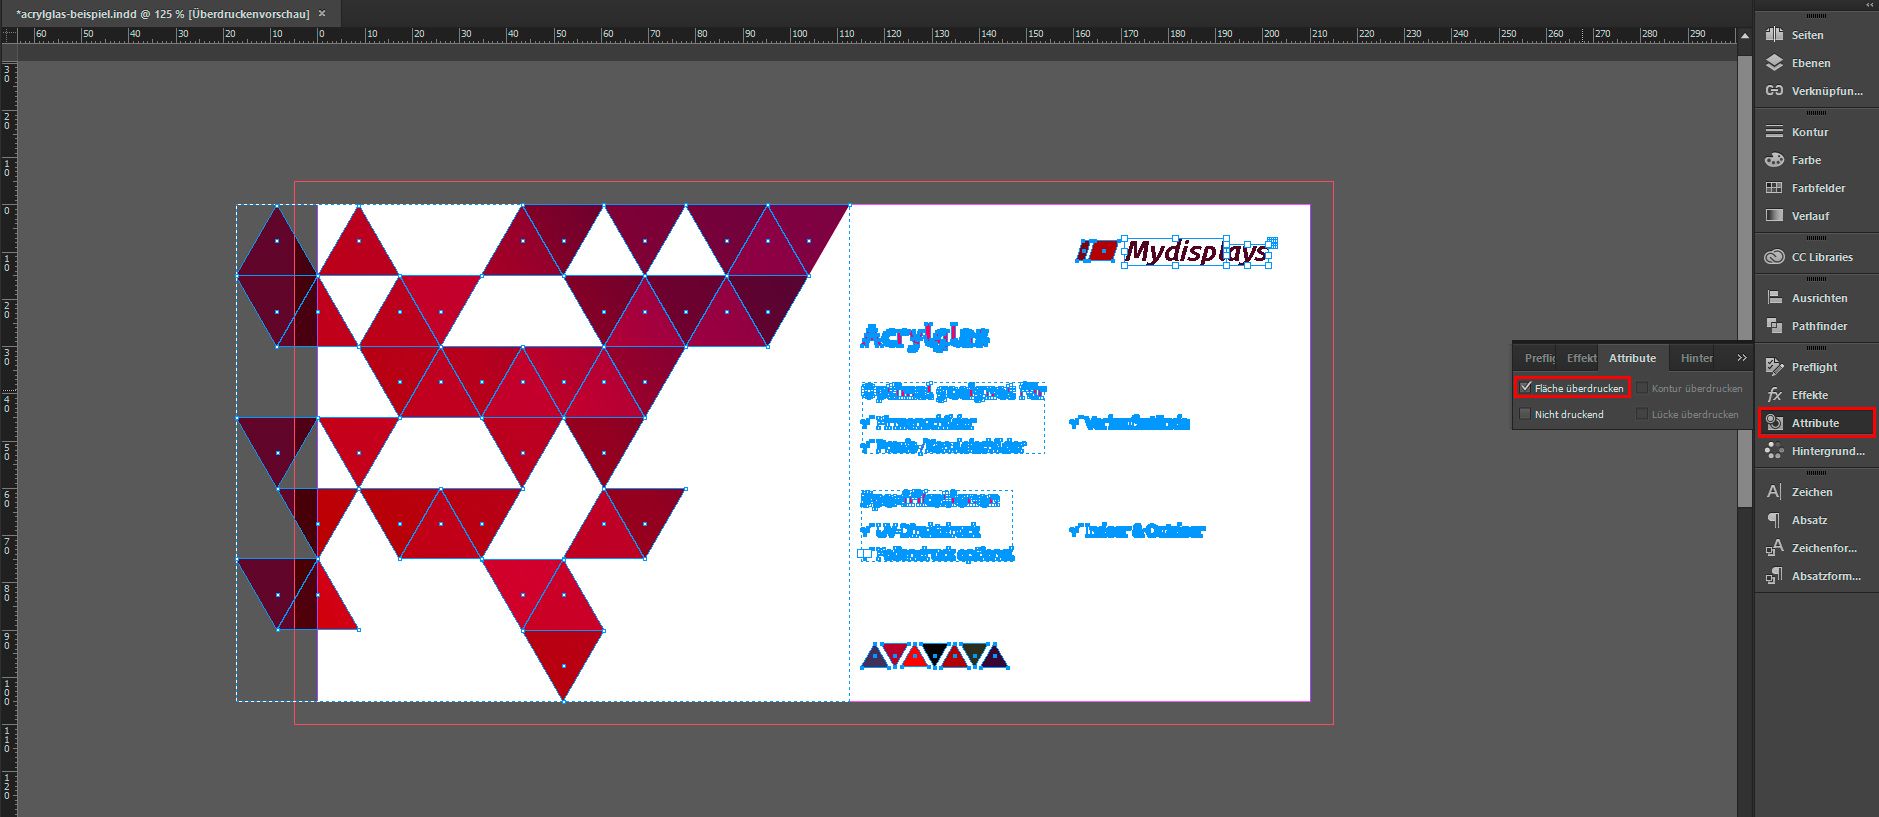Click vertical scrollbar up arrow
1879x817 pixels.
pos(1744,35)
